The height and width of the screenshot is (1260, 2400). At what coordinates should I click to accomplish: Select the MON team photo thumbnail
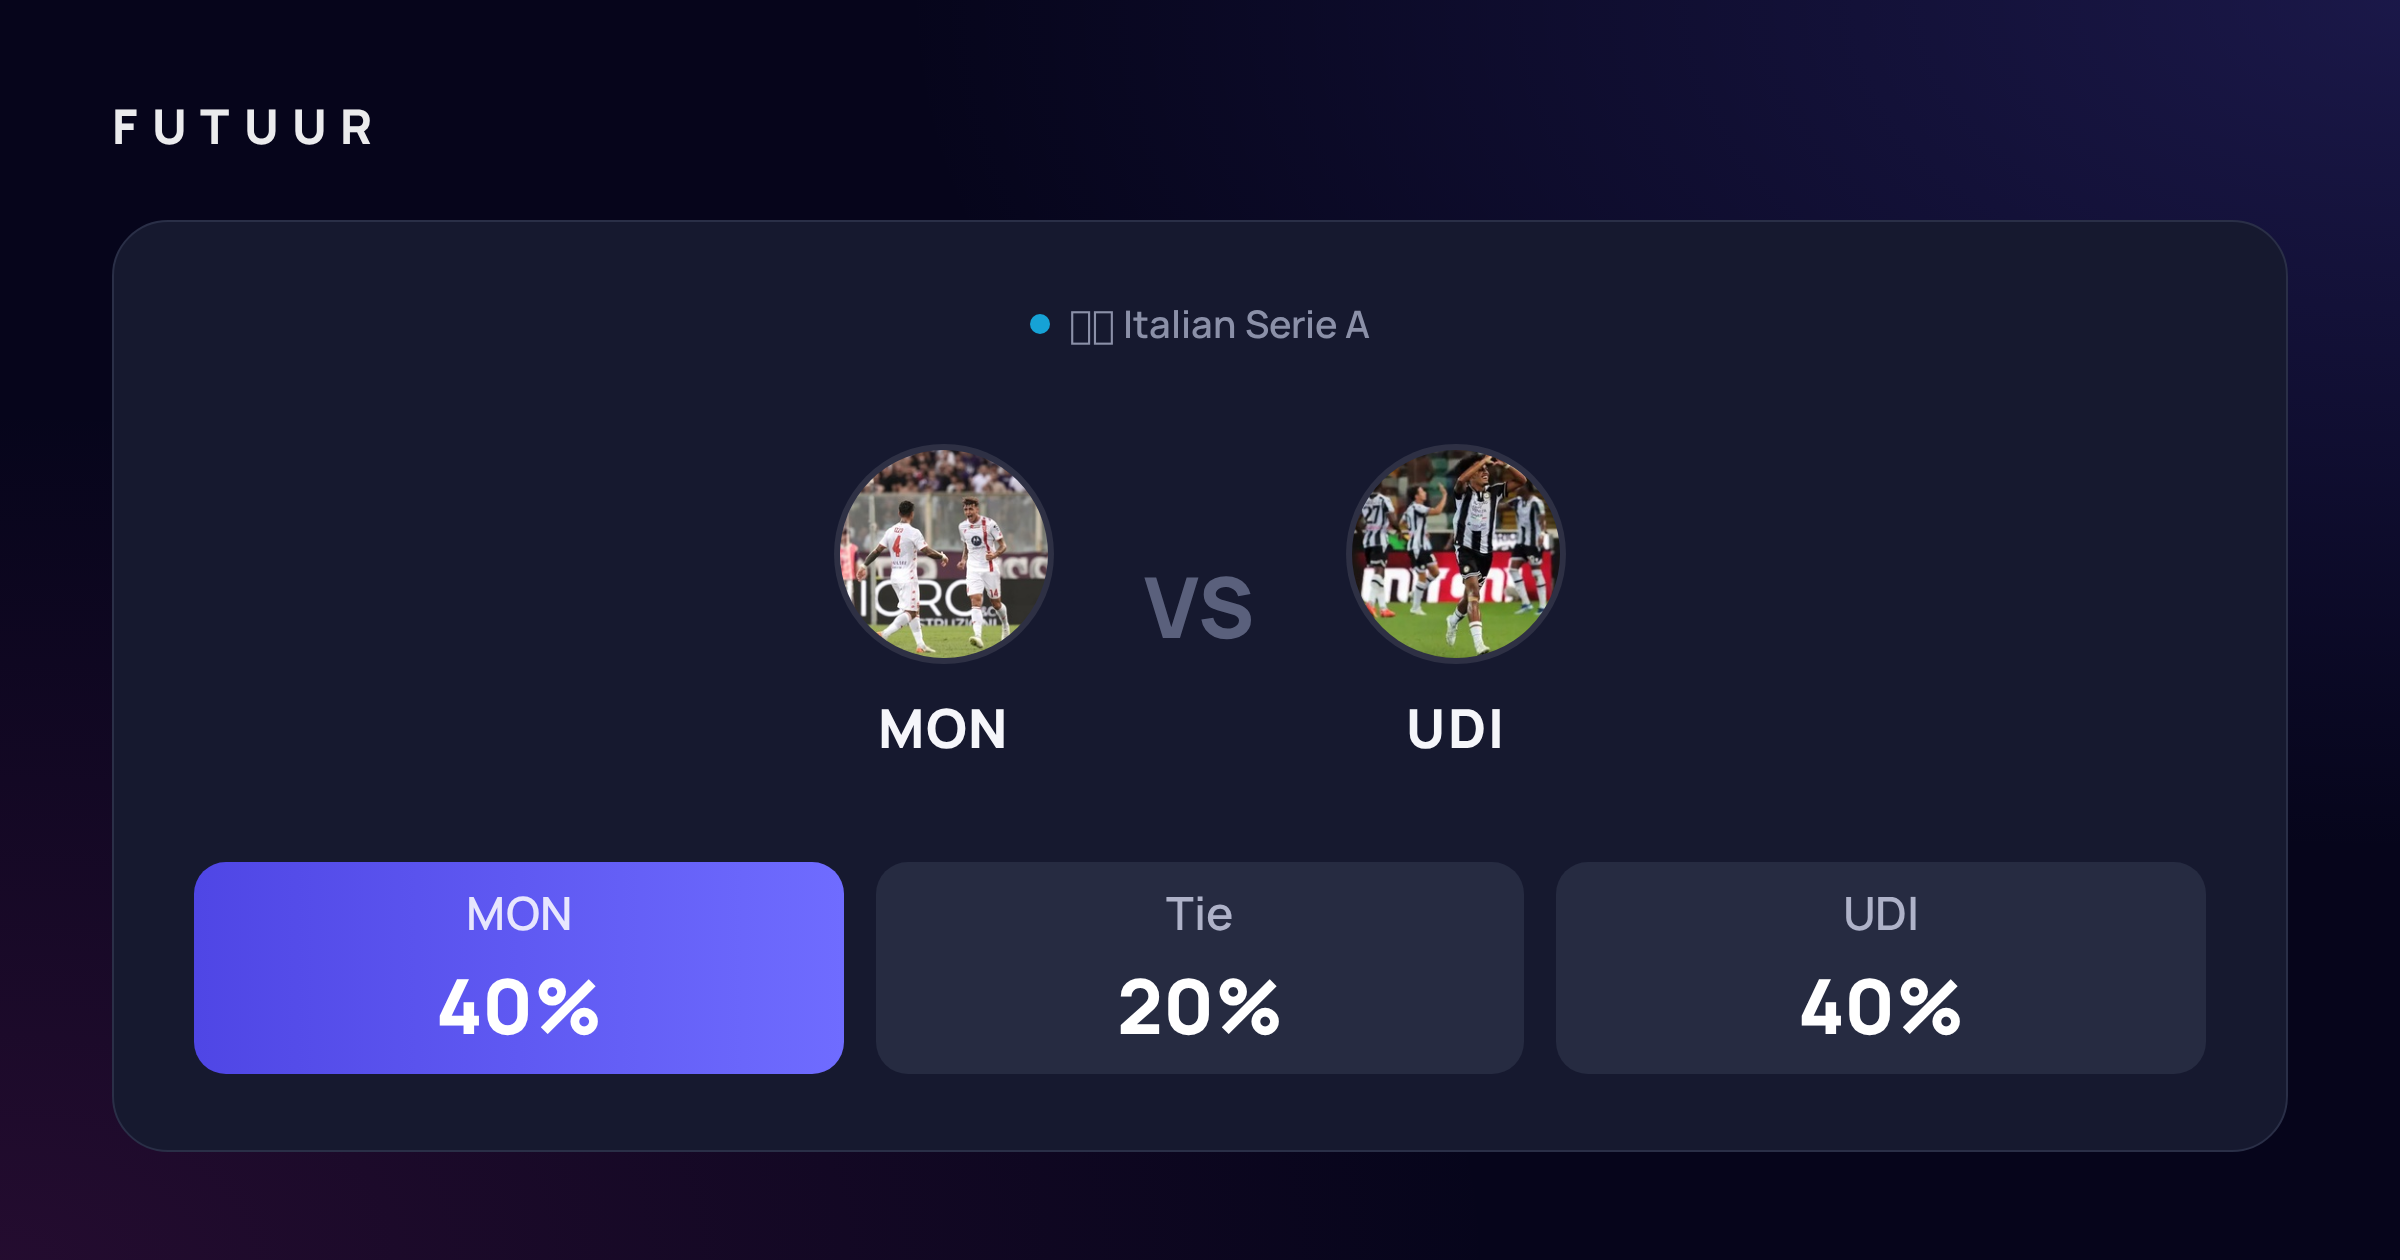(944, 554)
